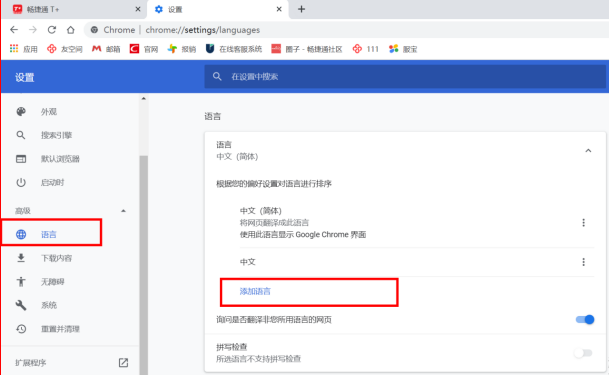The width and height of the screenshot is (609, 375).
Task: Open the 友空间 bookmark
Action: 64,49
